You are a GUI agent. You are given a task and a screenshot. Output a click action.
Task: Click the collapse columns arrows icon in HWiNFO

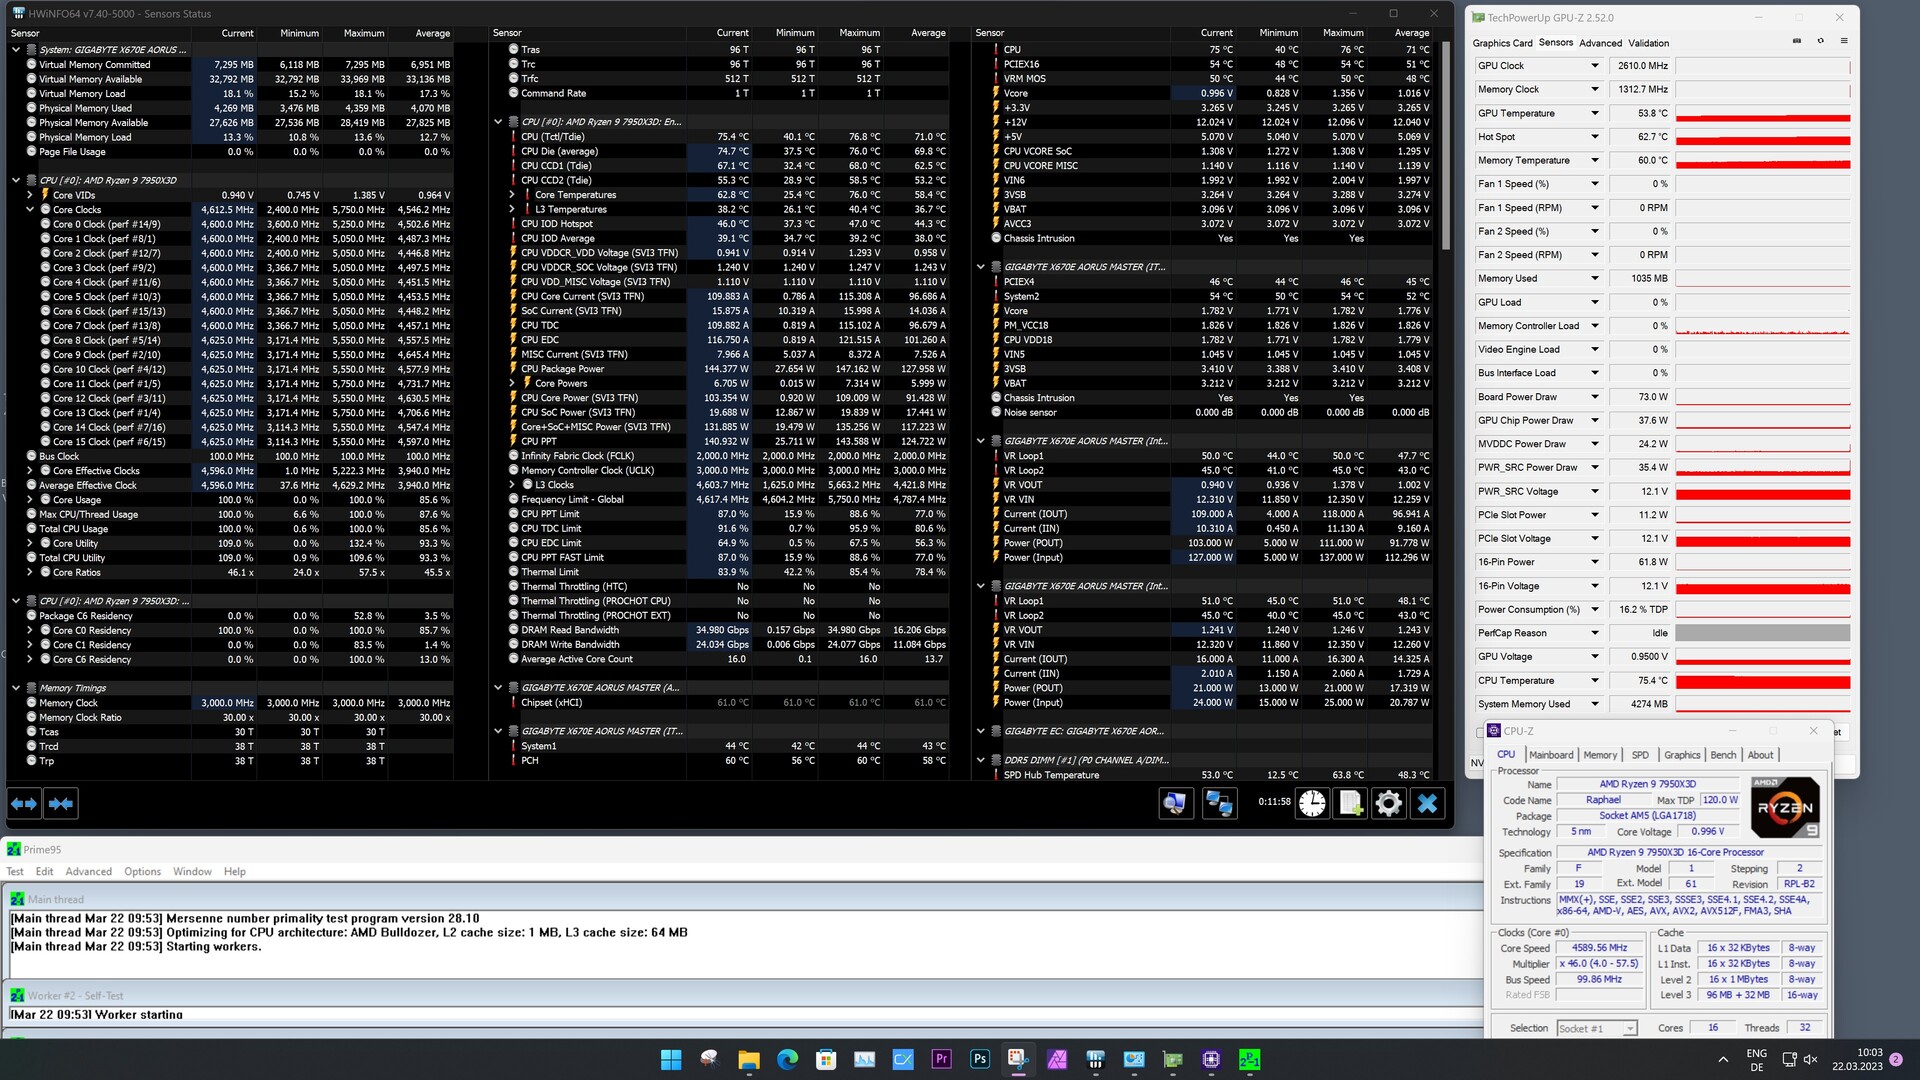point(61,803)
